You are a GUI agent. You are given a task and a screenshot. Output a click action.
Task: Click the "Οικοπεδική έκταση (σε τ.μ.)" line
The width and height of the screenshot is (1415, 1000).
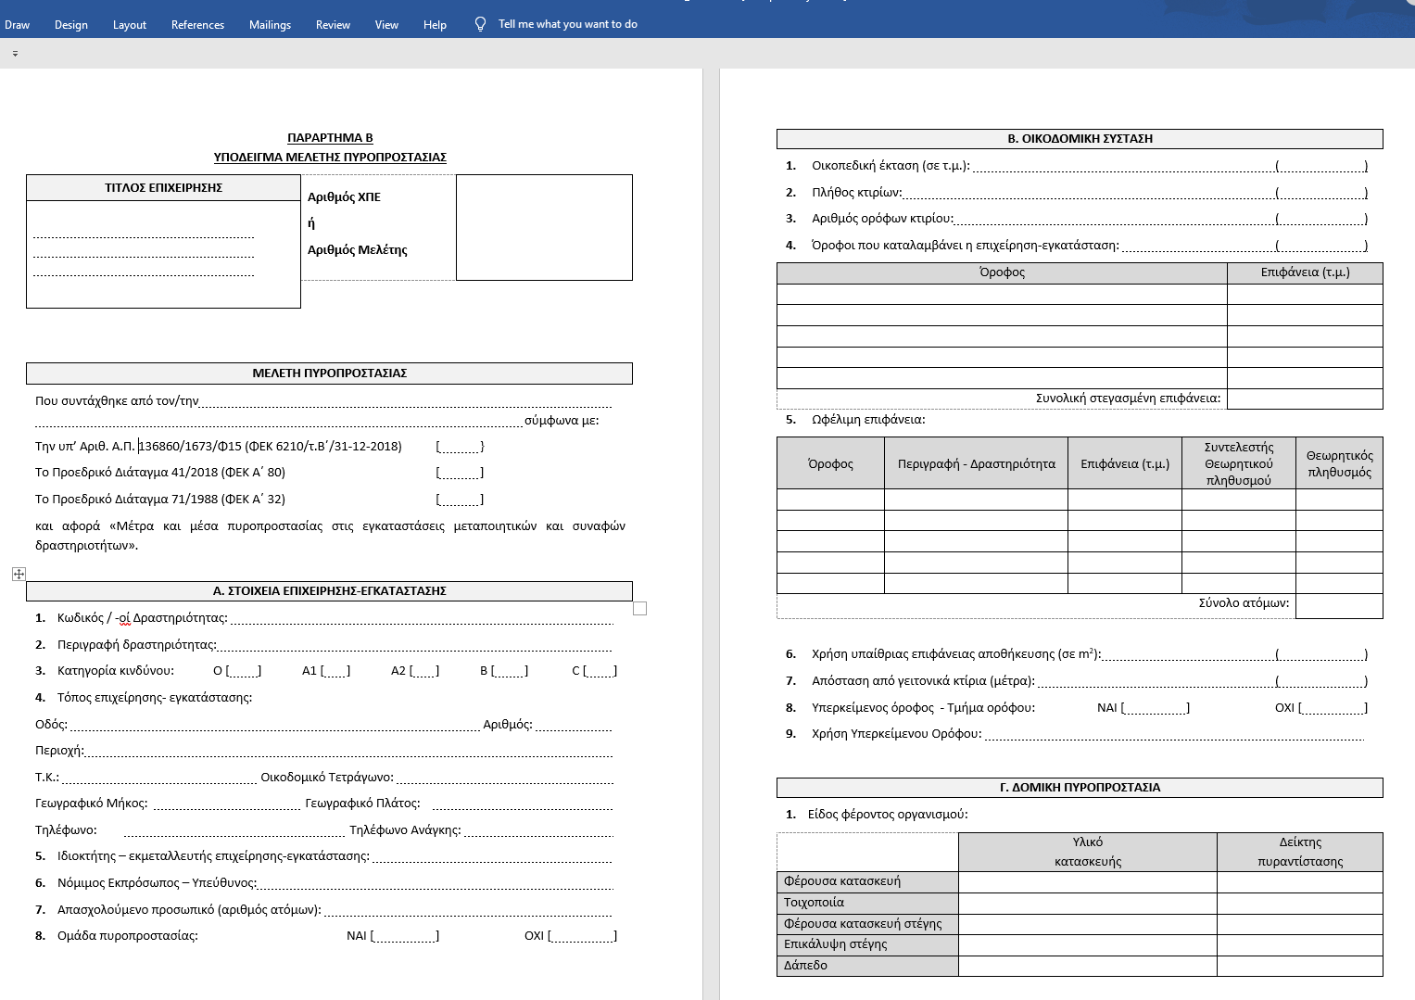1076,166
